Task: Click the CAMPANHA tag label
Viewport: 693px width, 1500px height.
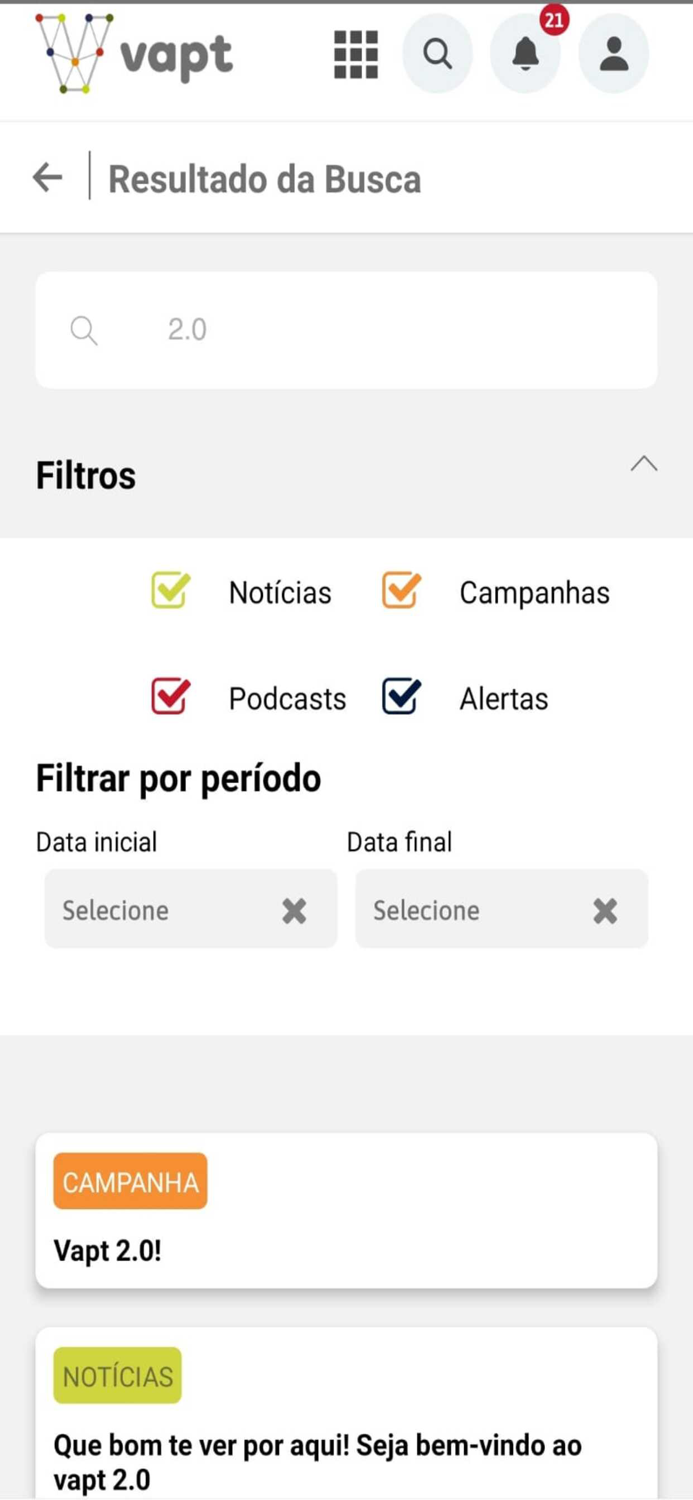Action: 129,1181
